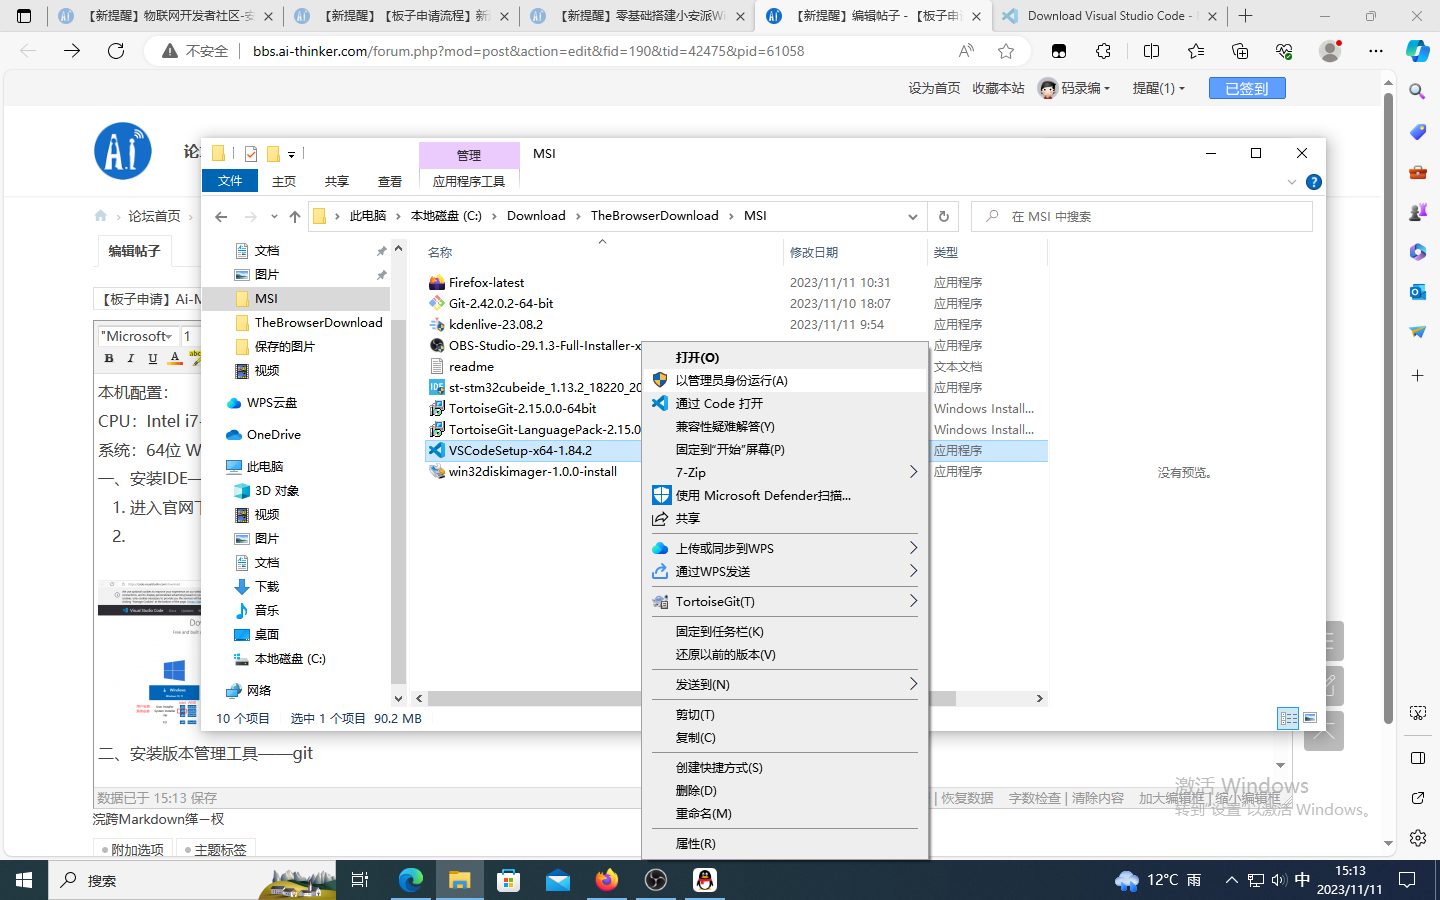Image resolution: width=1440 pixels, height=900 pixels.
Task: Add page to favorites star icon
Action: pos(1006,51)
